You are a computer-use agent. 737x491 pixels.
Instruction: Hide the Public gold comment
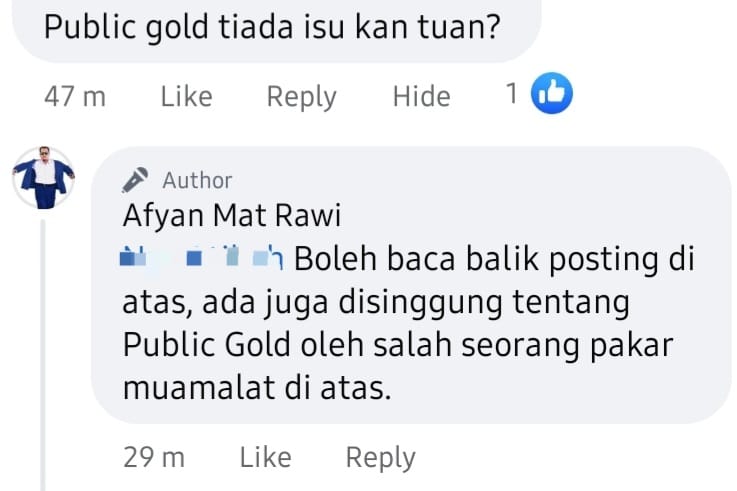(422, 96)
